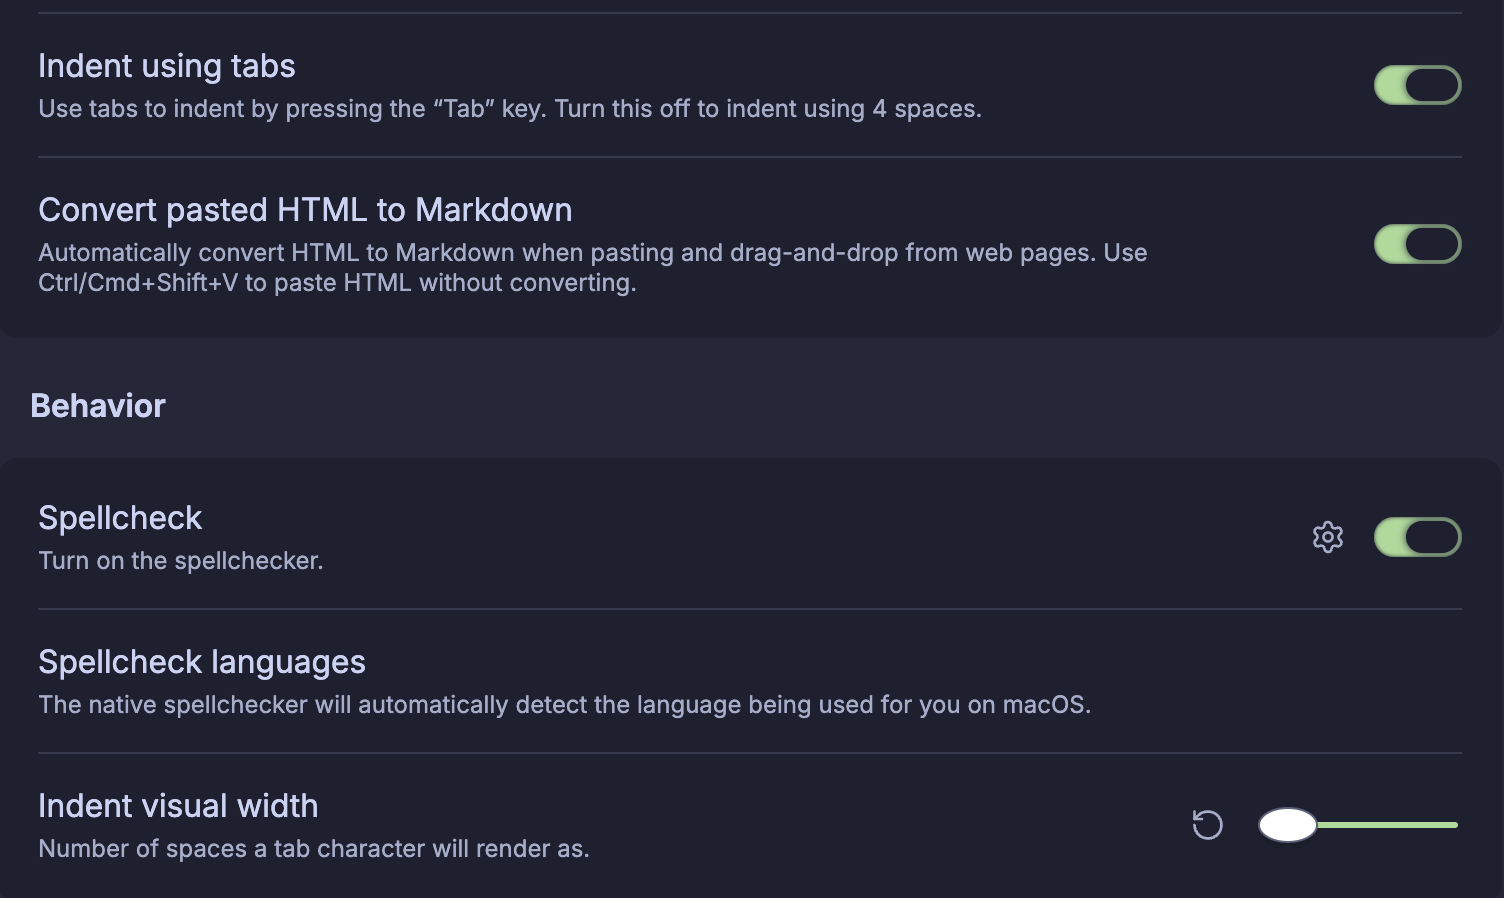The width and height of the screenshot is (1504, 898).
Task: Click the "Spellcheck languages" setting title
Action: [x=202, y=662]
